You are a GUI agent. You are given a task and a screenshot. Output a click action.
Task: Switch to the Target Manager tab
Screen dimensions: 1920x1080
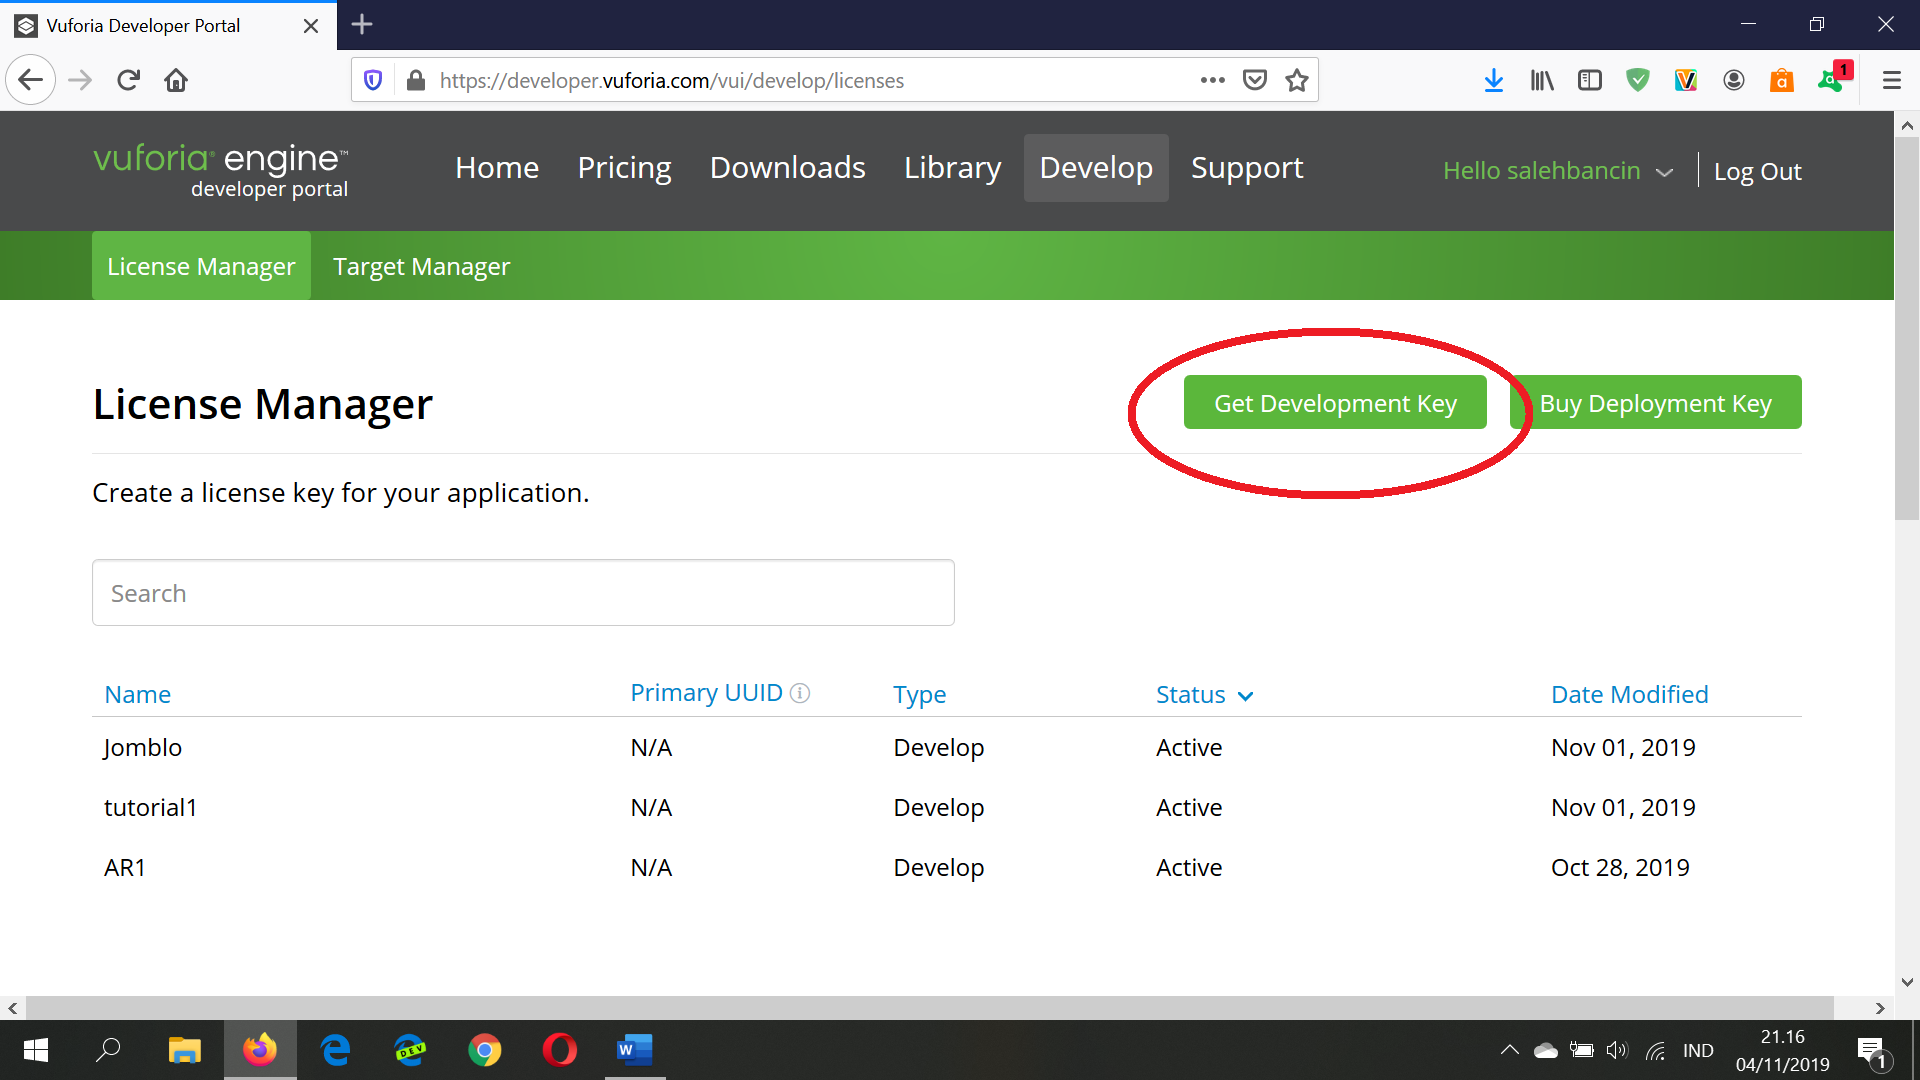(421, 266)
